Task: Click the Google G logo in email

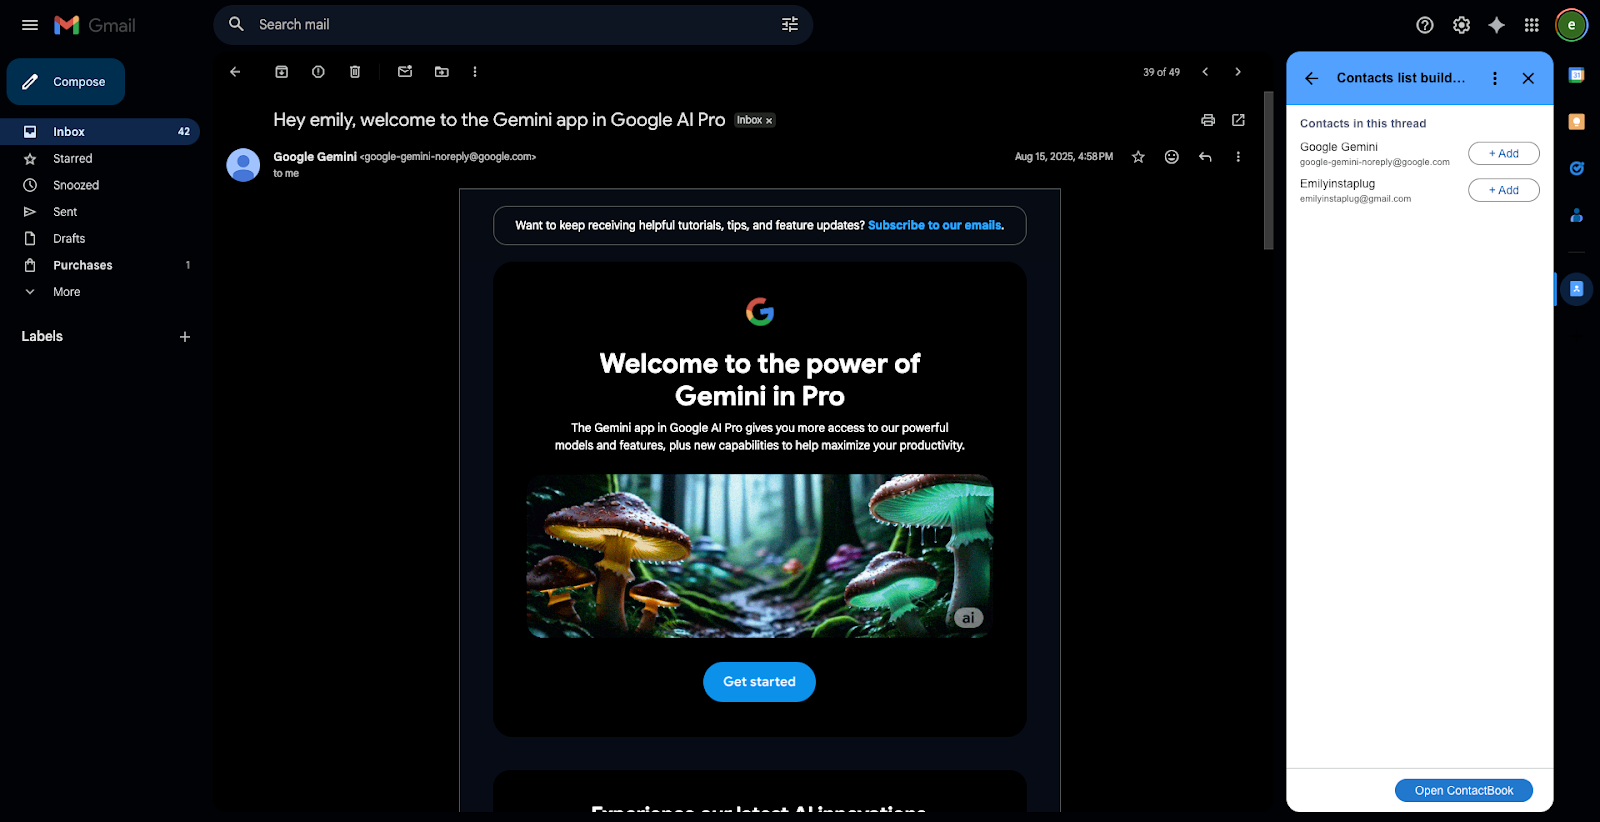Action: pos(760,312)
